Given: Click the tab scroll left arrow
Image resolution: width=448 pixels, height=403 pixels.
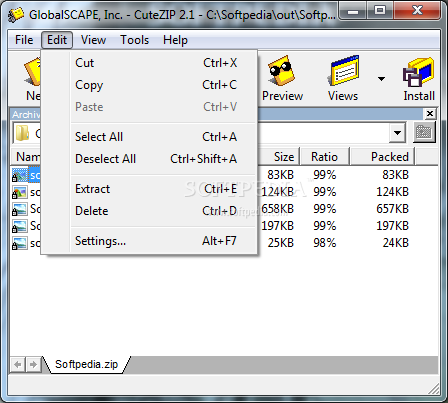Looking at the screenshot, I should [x=18, y=364].
